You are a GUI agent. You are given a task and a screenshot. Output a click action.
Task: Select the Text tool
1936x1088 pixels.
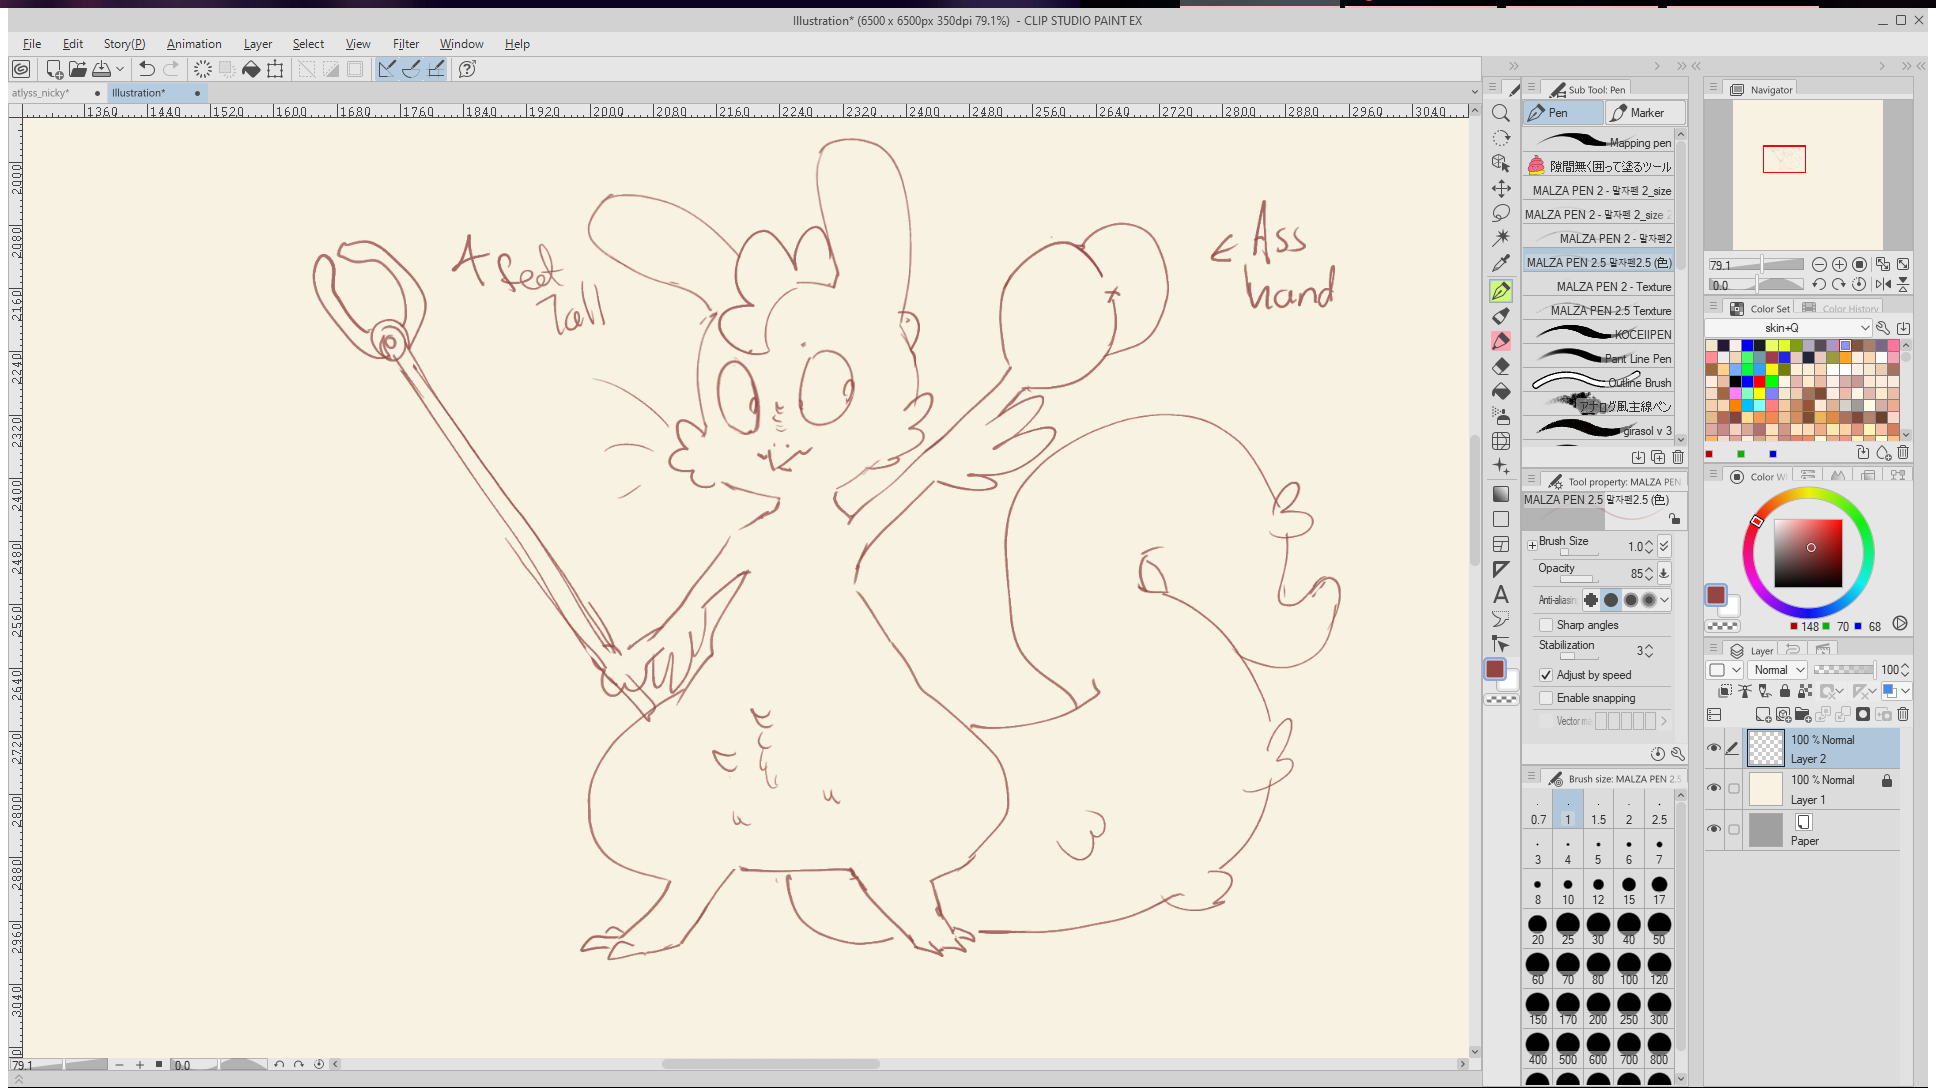pos(1500,594)
